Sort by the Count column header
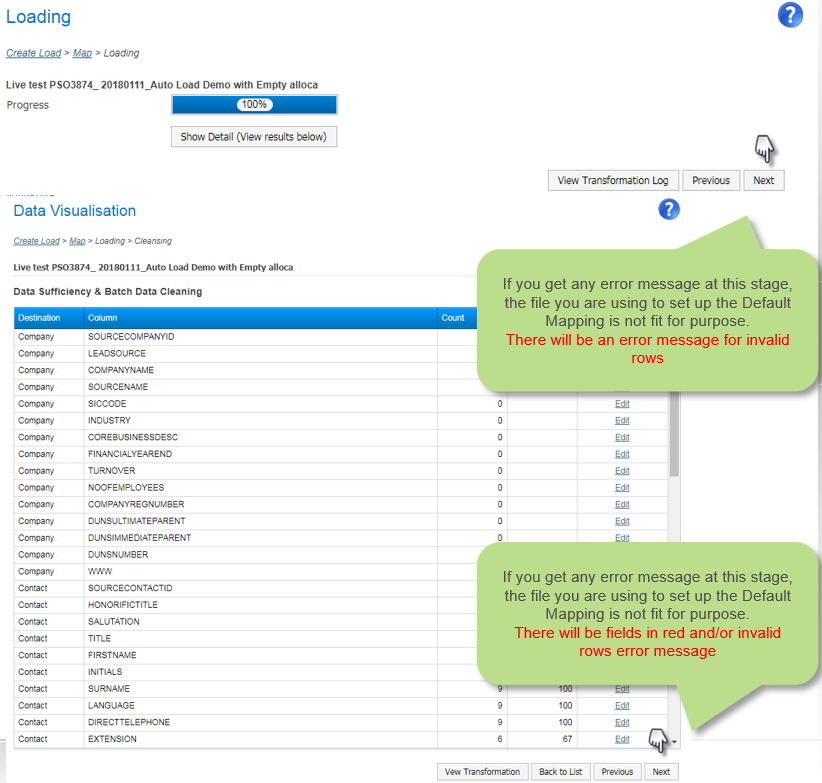Screen dimensions: 822x783 point(457,318)
